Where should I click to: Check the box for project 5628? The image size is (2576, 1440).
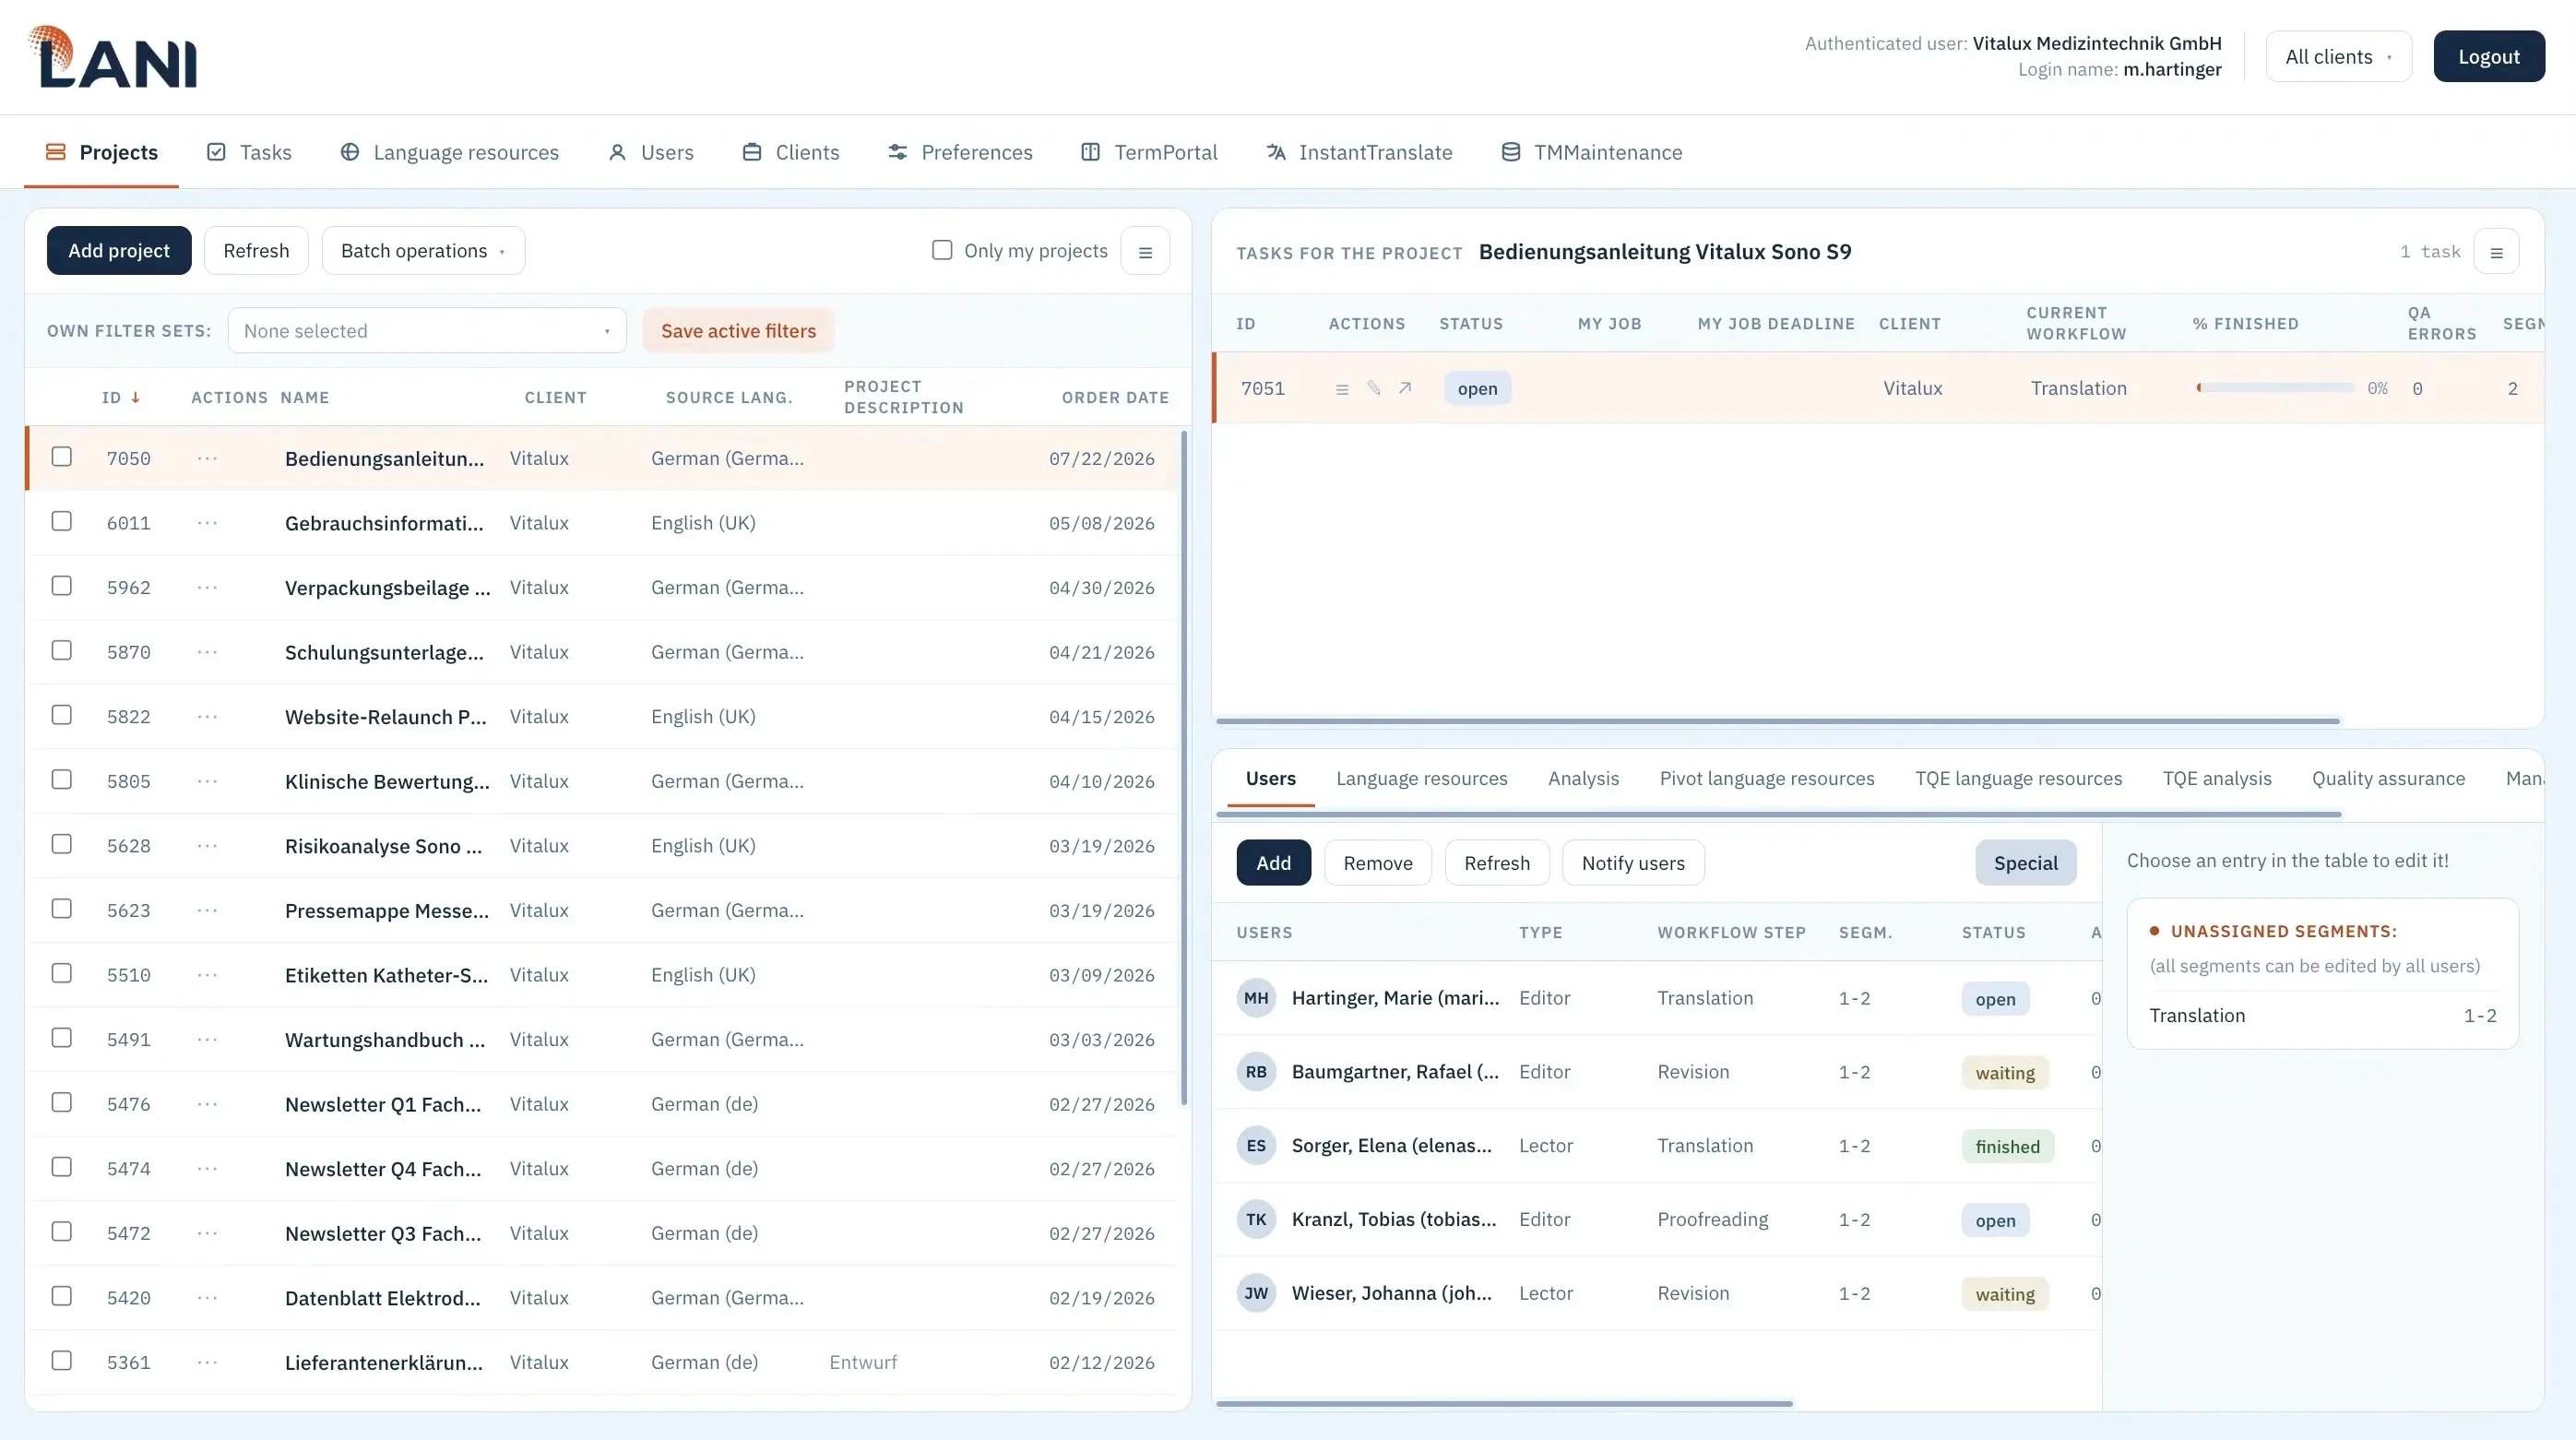tap(62, 845)
